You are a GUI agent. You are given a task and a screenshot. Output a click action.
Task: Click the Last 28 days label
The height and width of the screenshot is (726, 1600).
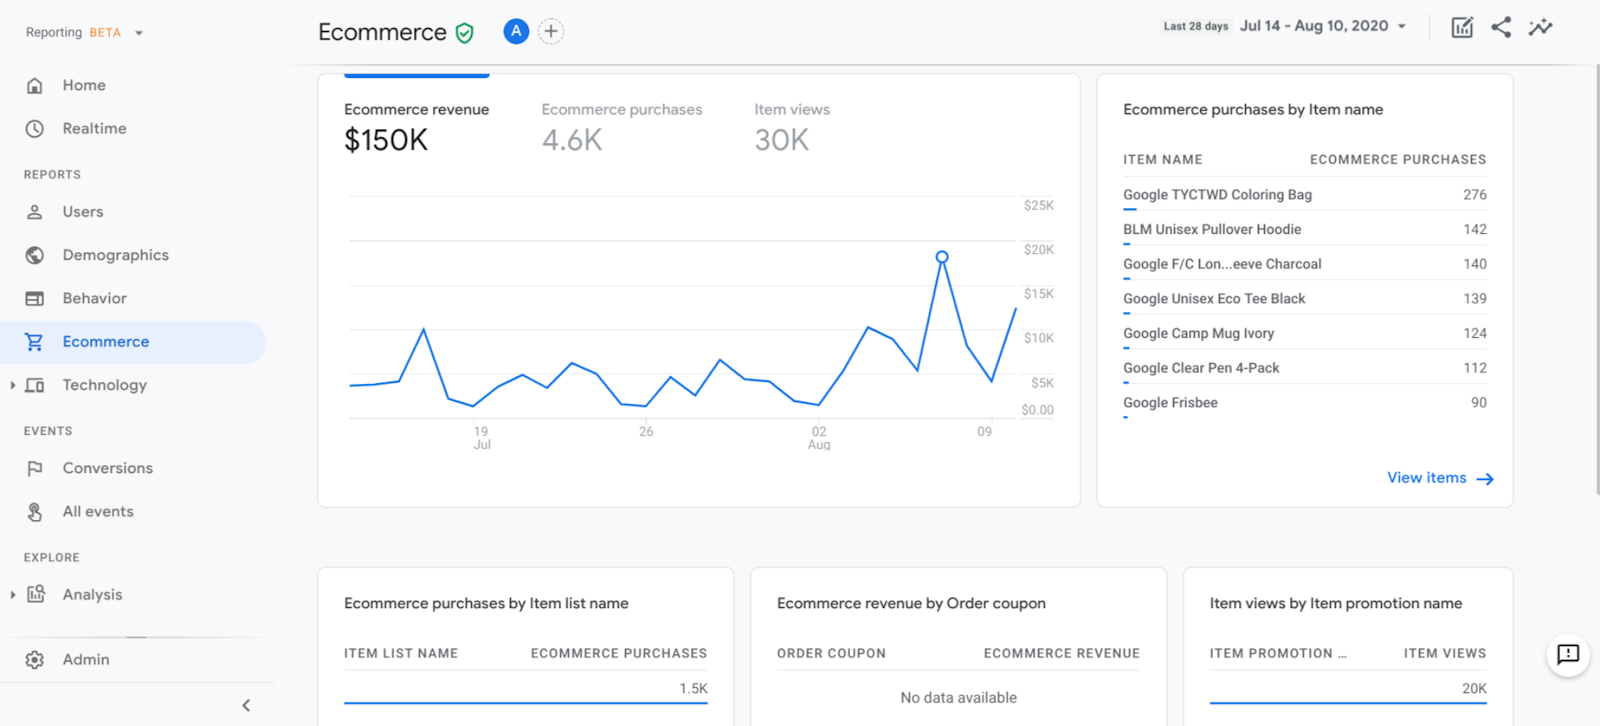[x=1196, y=27]
